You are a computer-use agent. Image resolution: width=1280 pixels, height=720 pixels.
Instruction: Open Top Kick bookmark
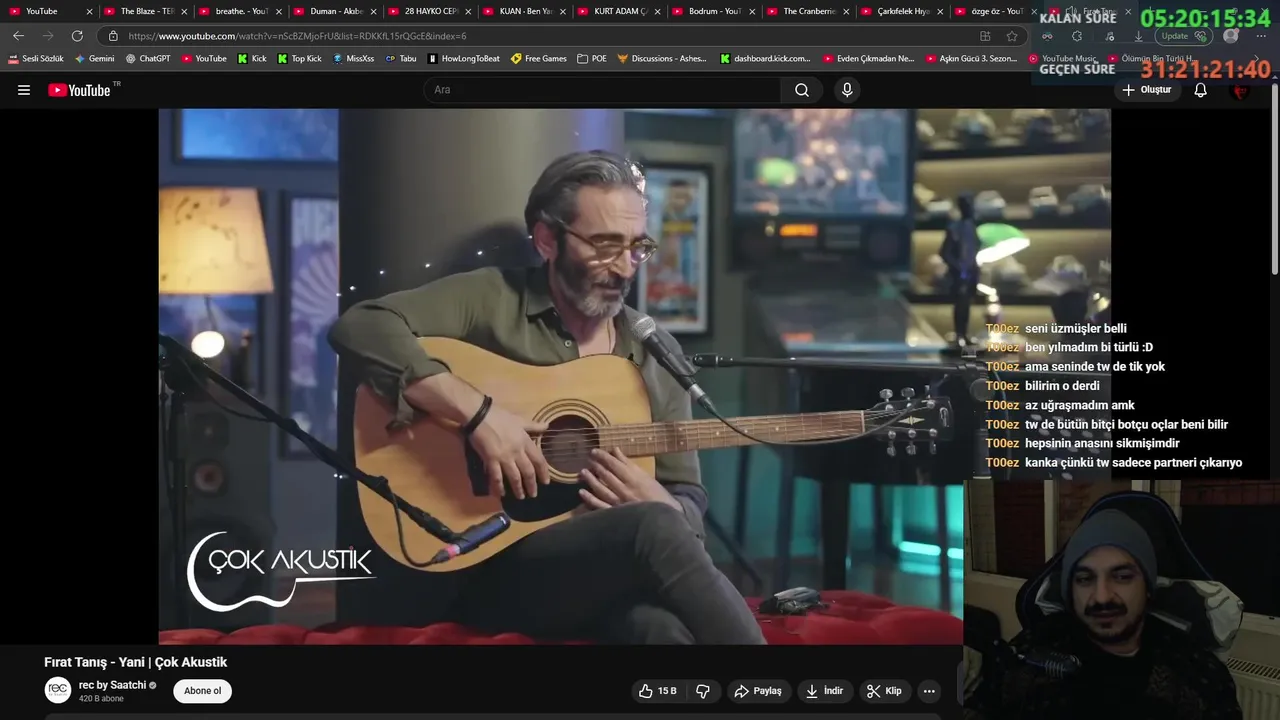click(299, 59)
